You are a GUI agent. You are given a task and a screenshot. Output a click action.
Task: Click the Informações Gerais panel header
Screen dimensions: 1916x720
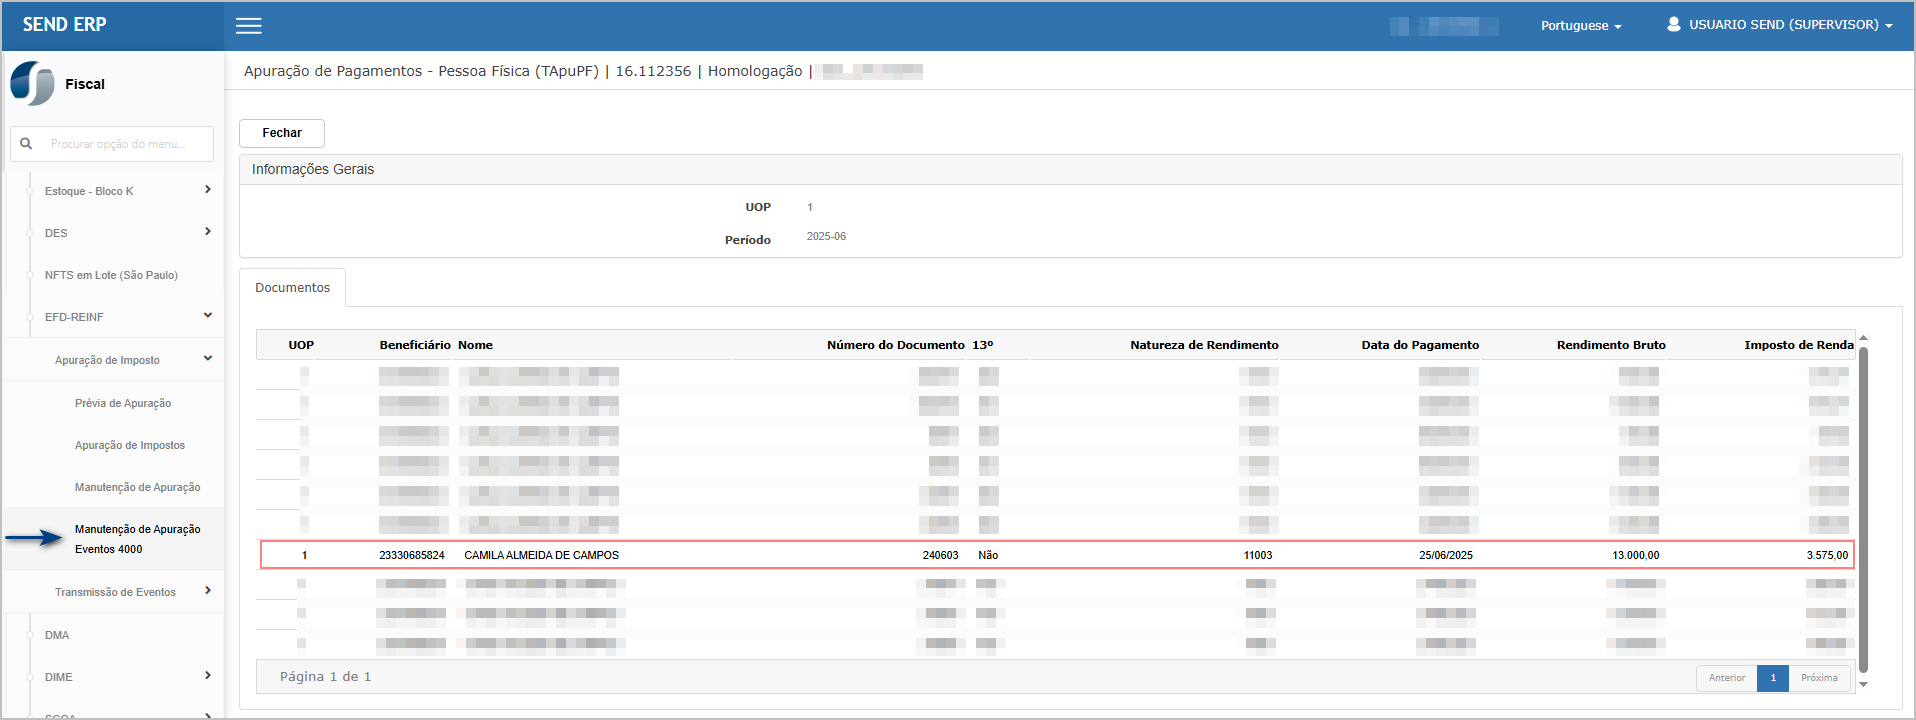[1070, 170]
